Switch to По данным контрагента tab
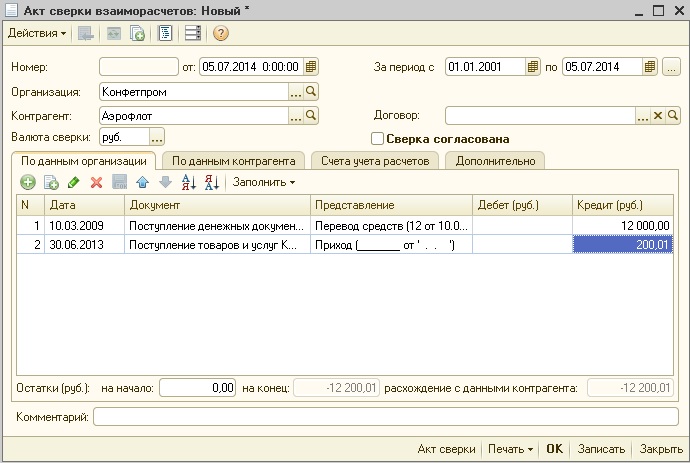The width and height of the screenshot is (690, 463). [x=233, y=161]
